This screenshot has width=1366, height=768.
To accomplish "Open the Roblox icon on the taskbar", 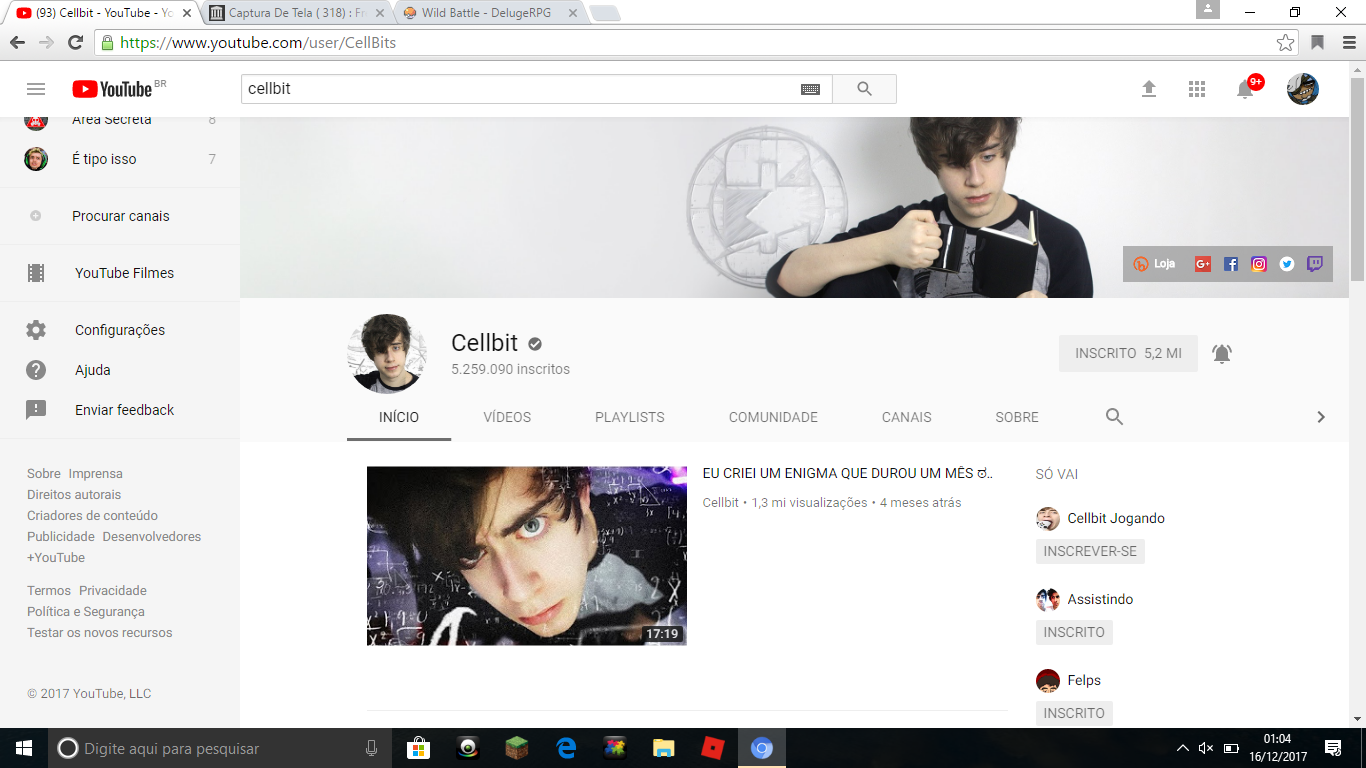I will pos(712,748).
